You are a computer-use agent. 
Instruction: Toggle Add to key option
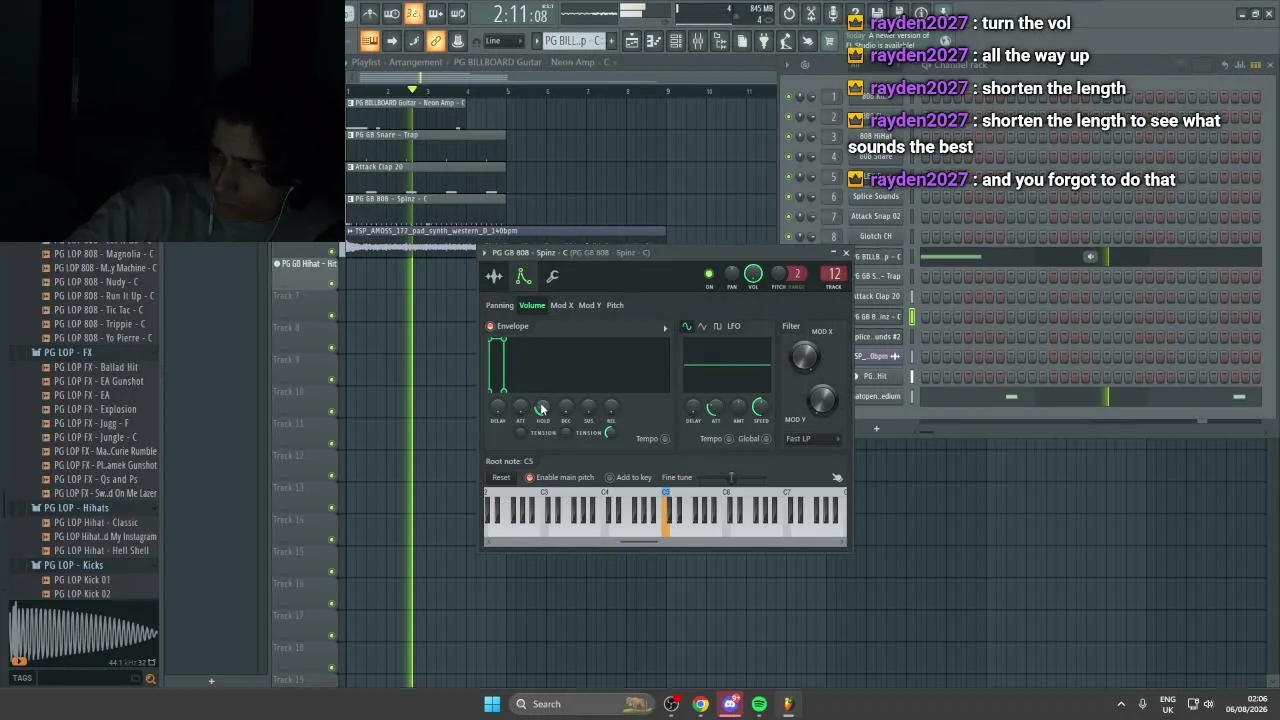click(x=609, y=478)
